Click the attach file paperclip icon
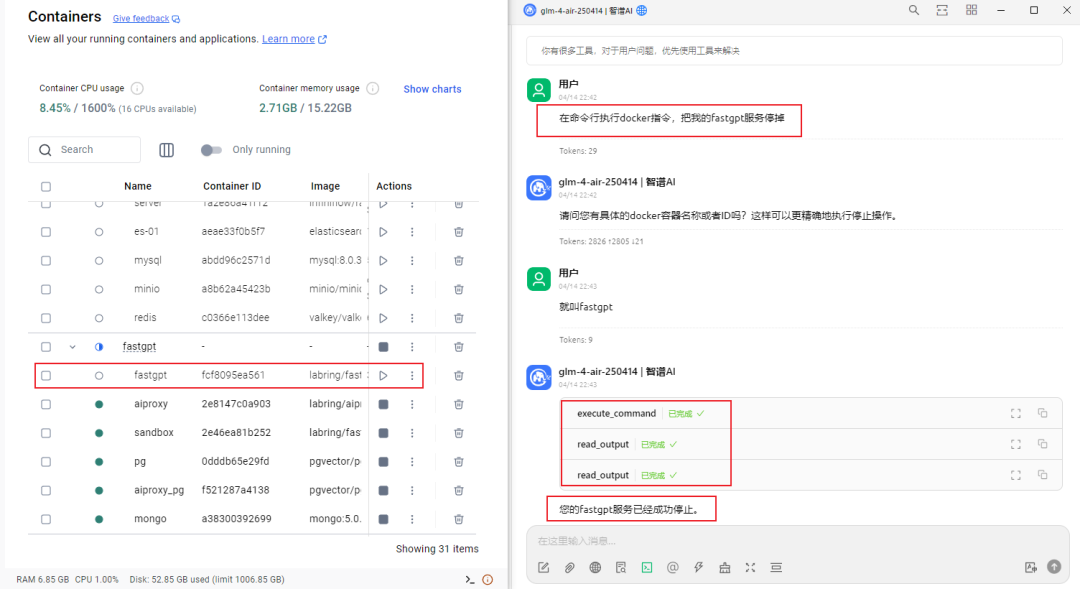Image resolution: width=1080 pixels, height=589 pixels. point(570,568)
